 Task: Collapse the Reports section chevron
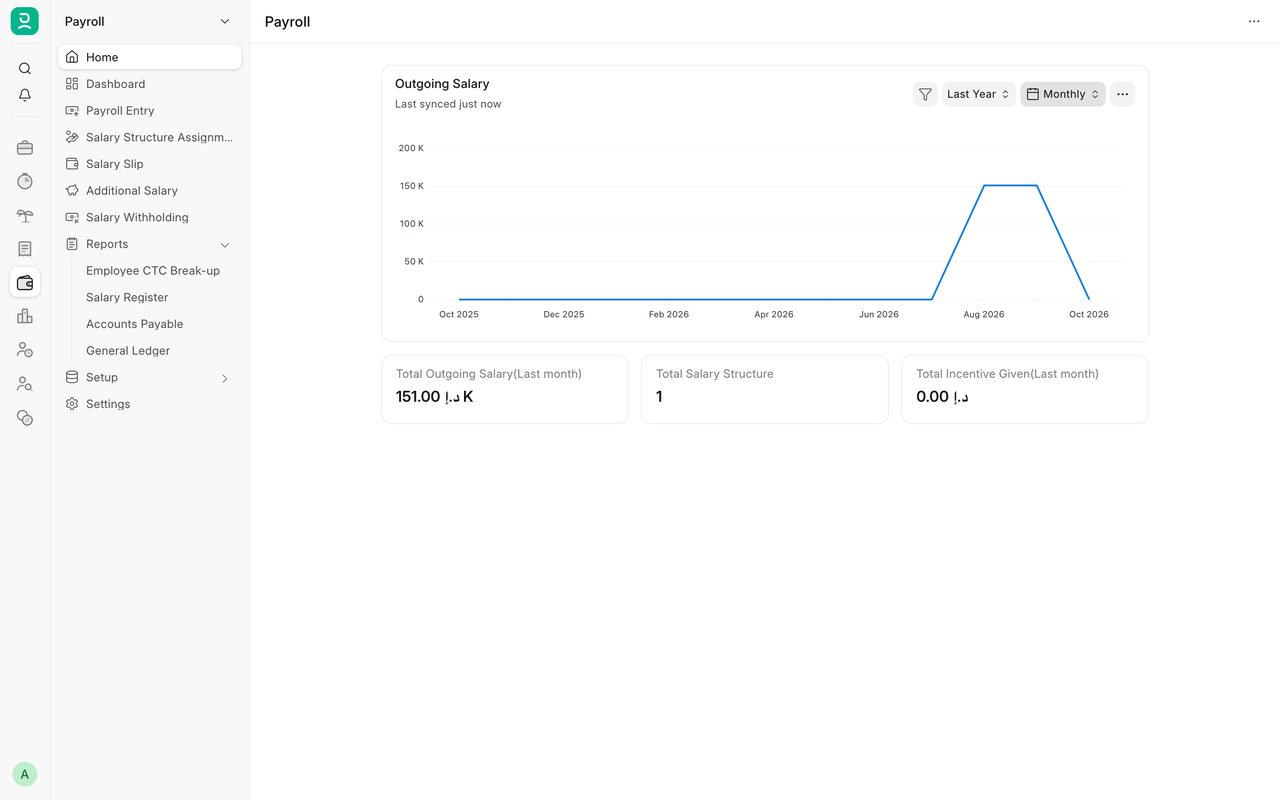point(225,245)
